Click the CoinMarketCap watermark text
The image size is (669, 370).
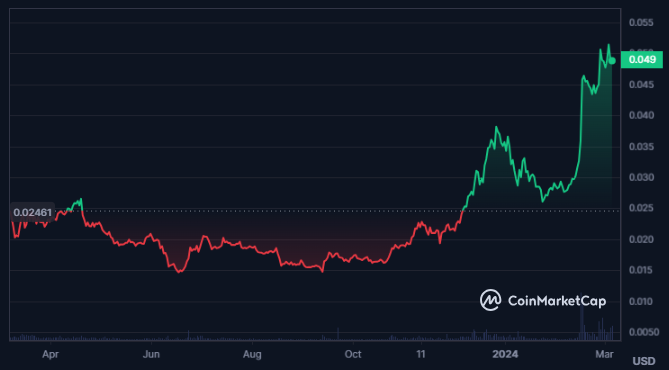557,301
